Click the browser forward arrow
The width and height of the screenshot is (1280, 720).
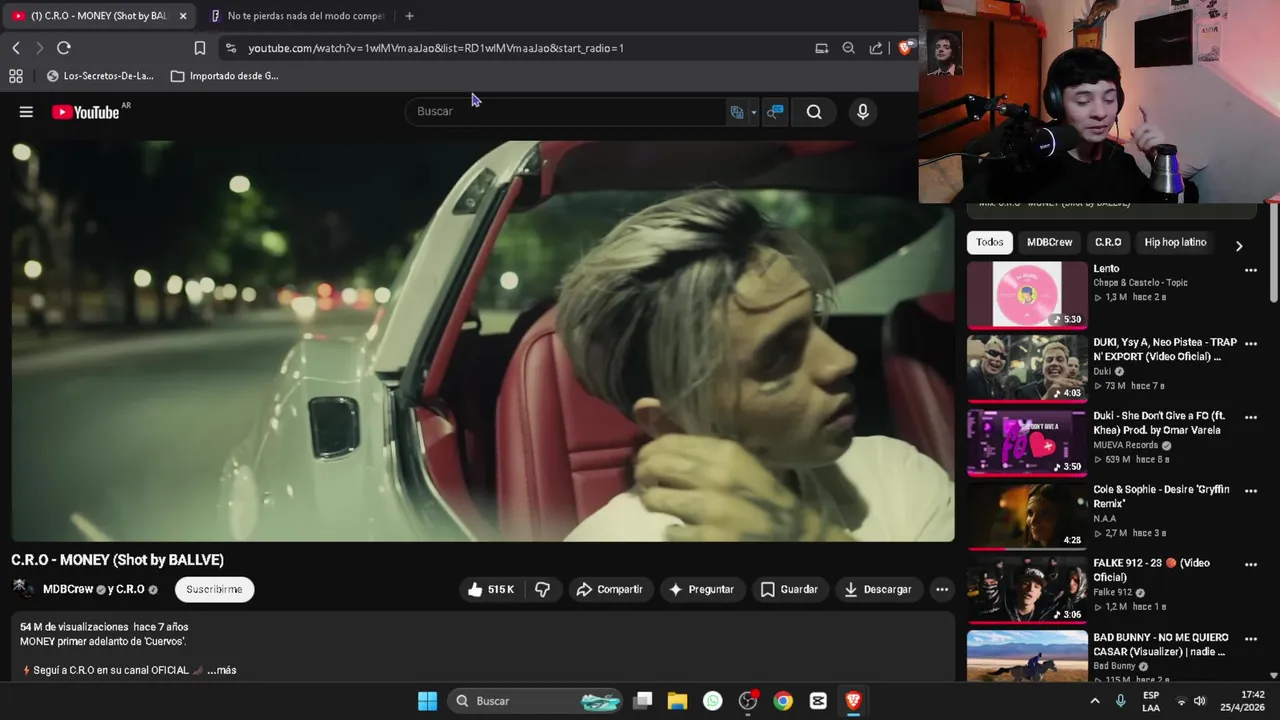click(39, 48)
